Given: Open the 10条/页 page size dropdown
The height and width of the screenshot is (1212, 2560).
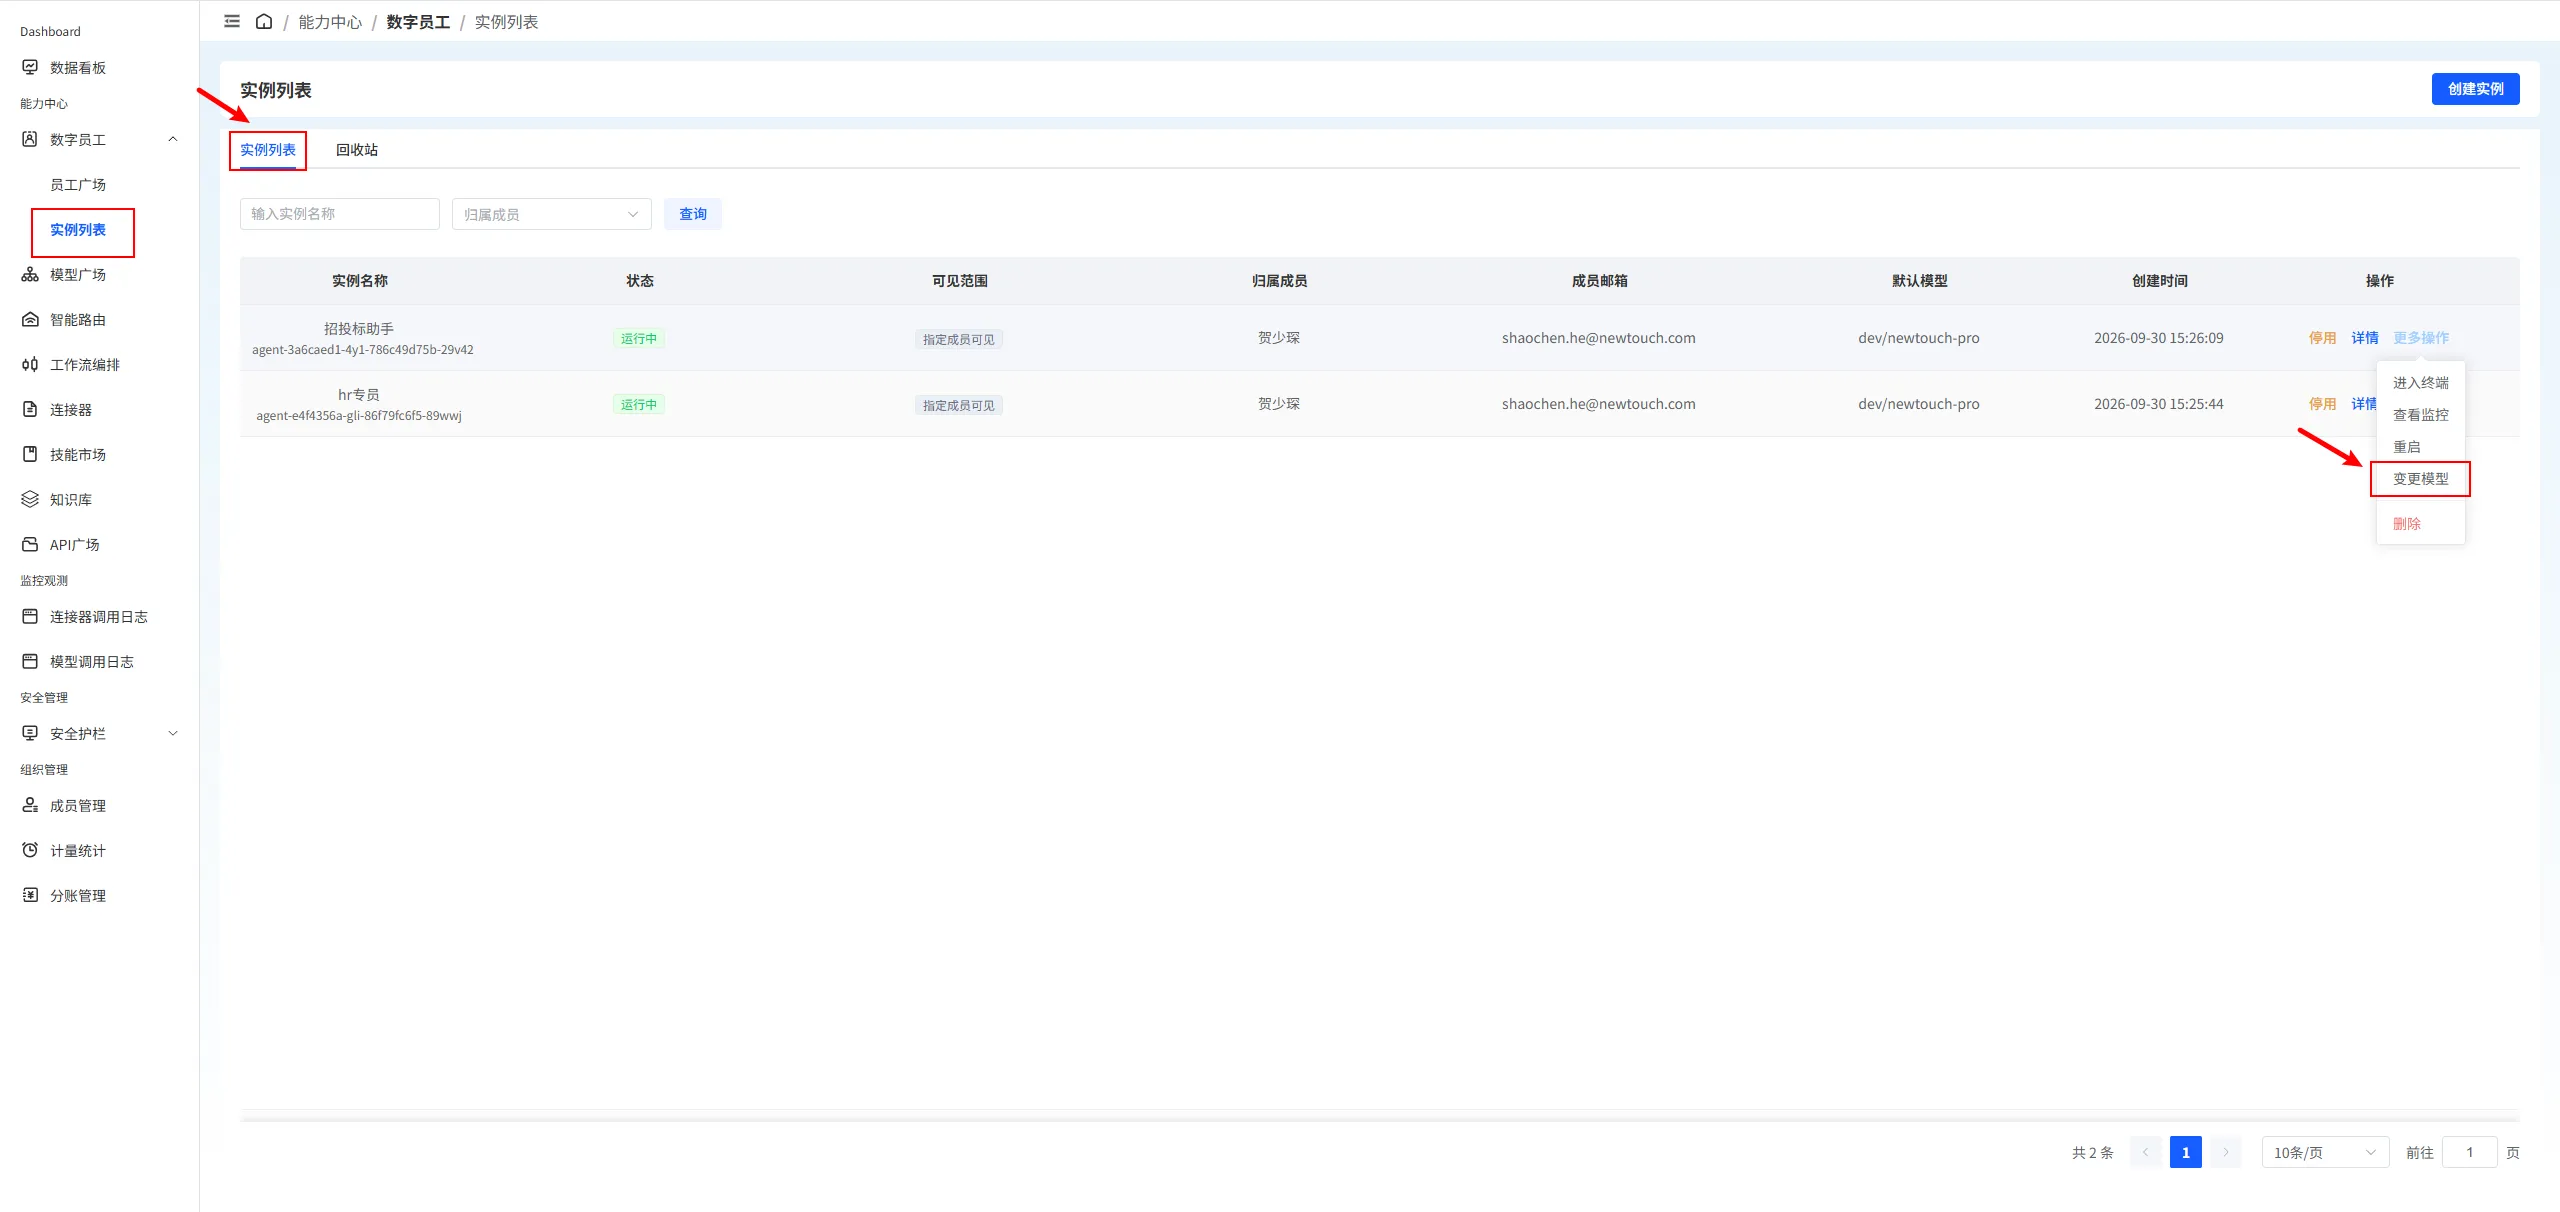Looking at the screenshot, I should coord(2325,1152).
